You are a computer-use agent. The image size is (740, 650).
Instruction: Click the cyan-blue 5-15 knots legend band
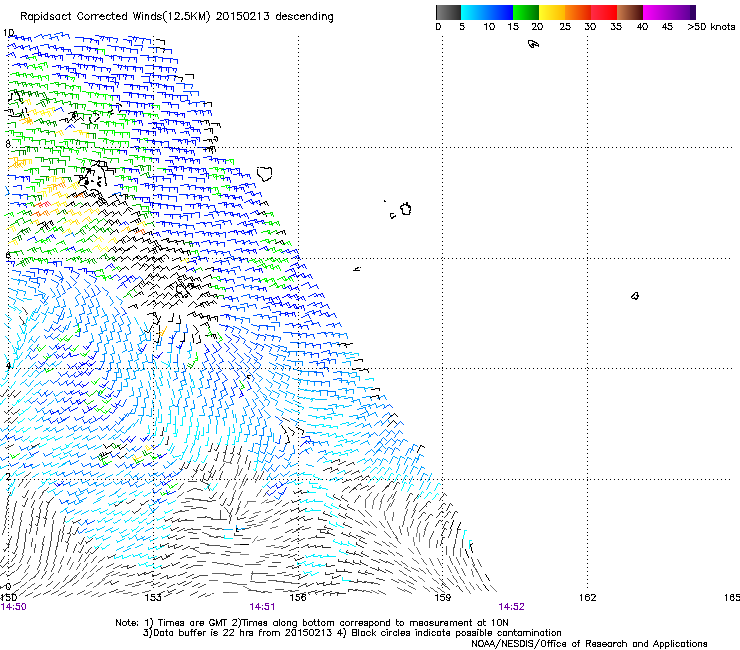coord(487,12)
